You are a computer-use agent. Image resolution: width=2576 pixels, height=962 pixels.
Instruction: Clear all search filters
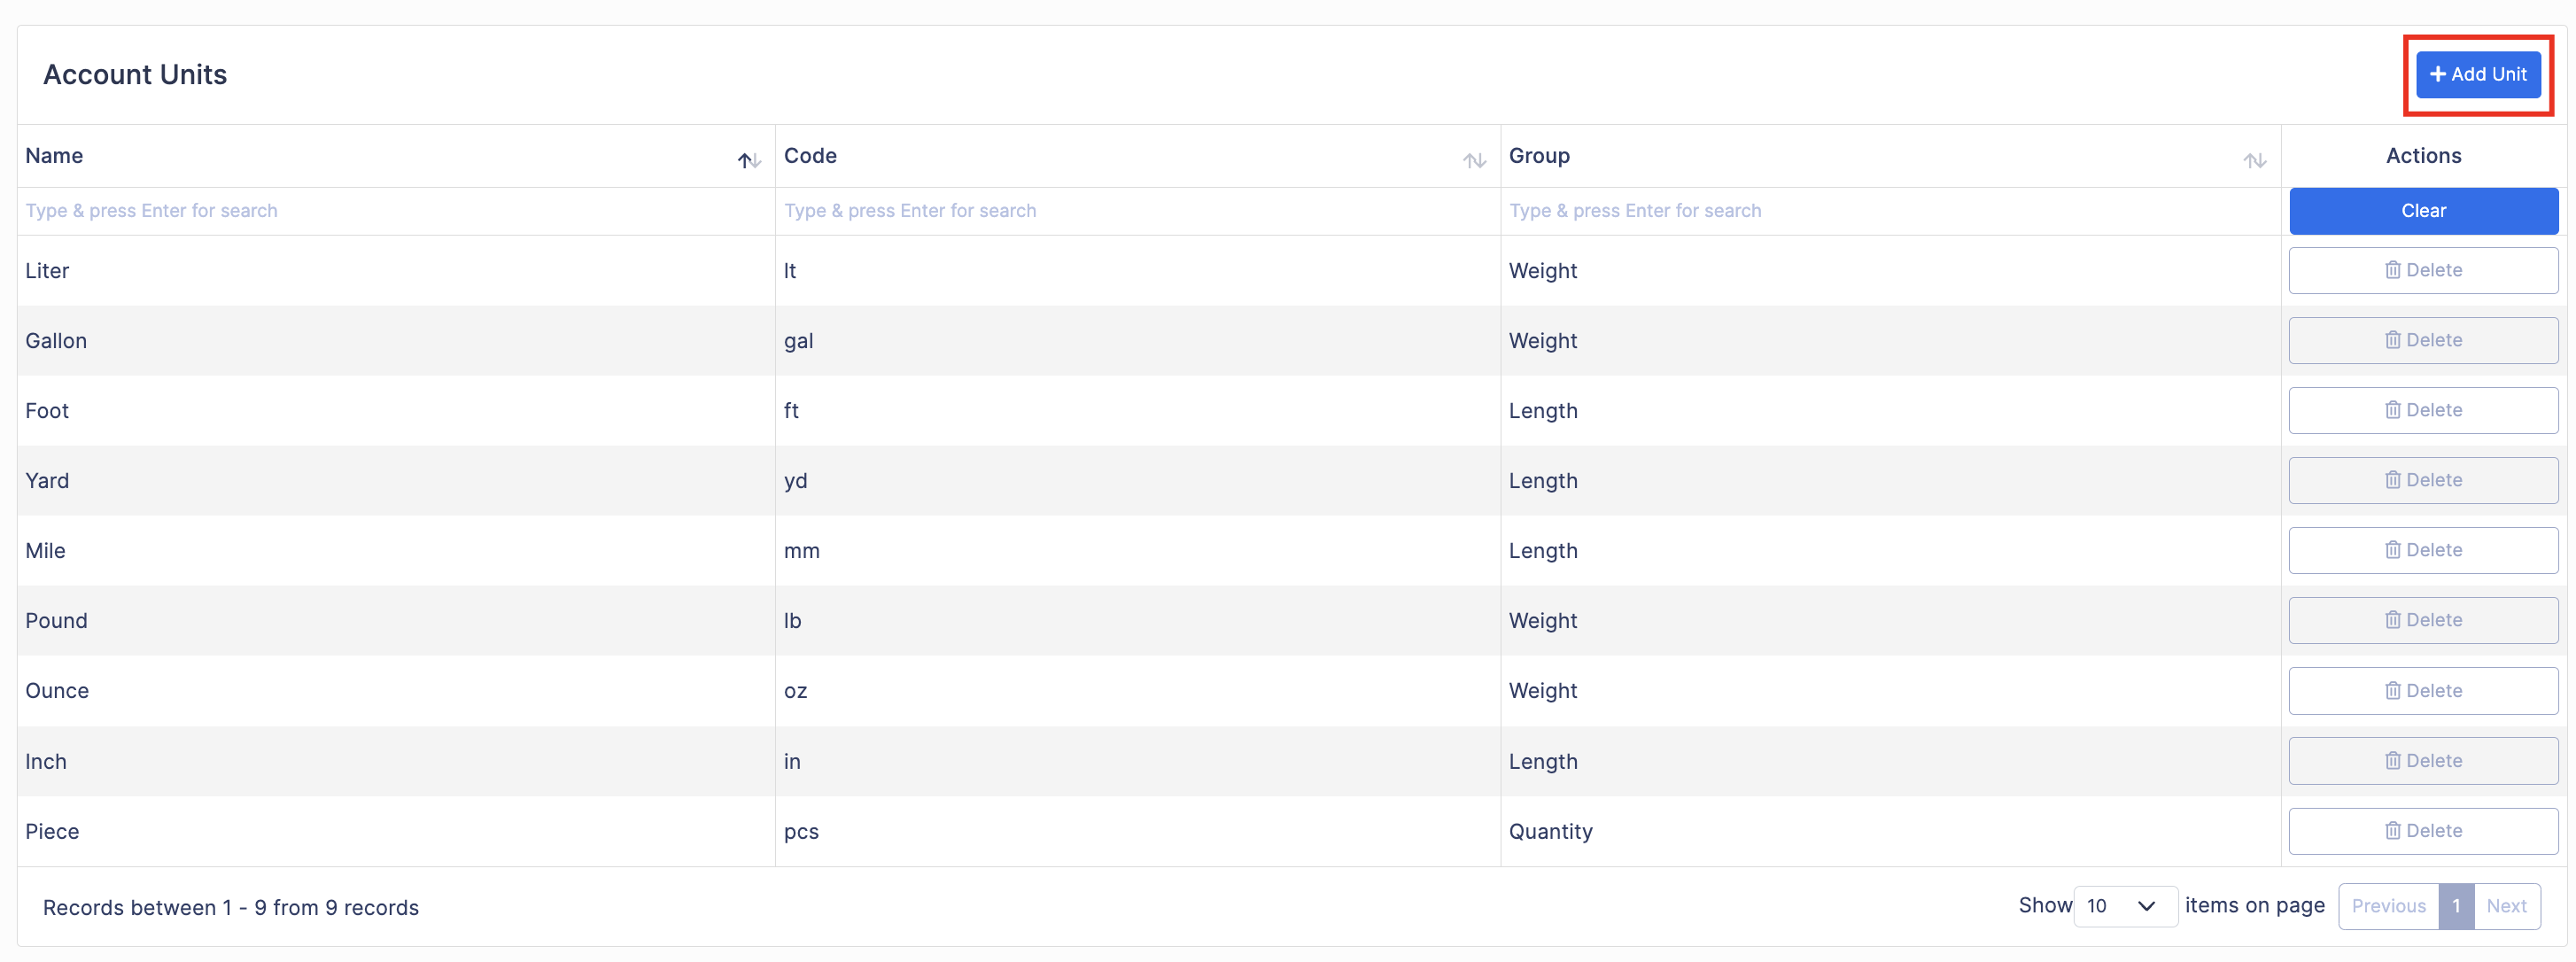click(2423, 211)
